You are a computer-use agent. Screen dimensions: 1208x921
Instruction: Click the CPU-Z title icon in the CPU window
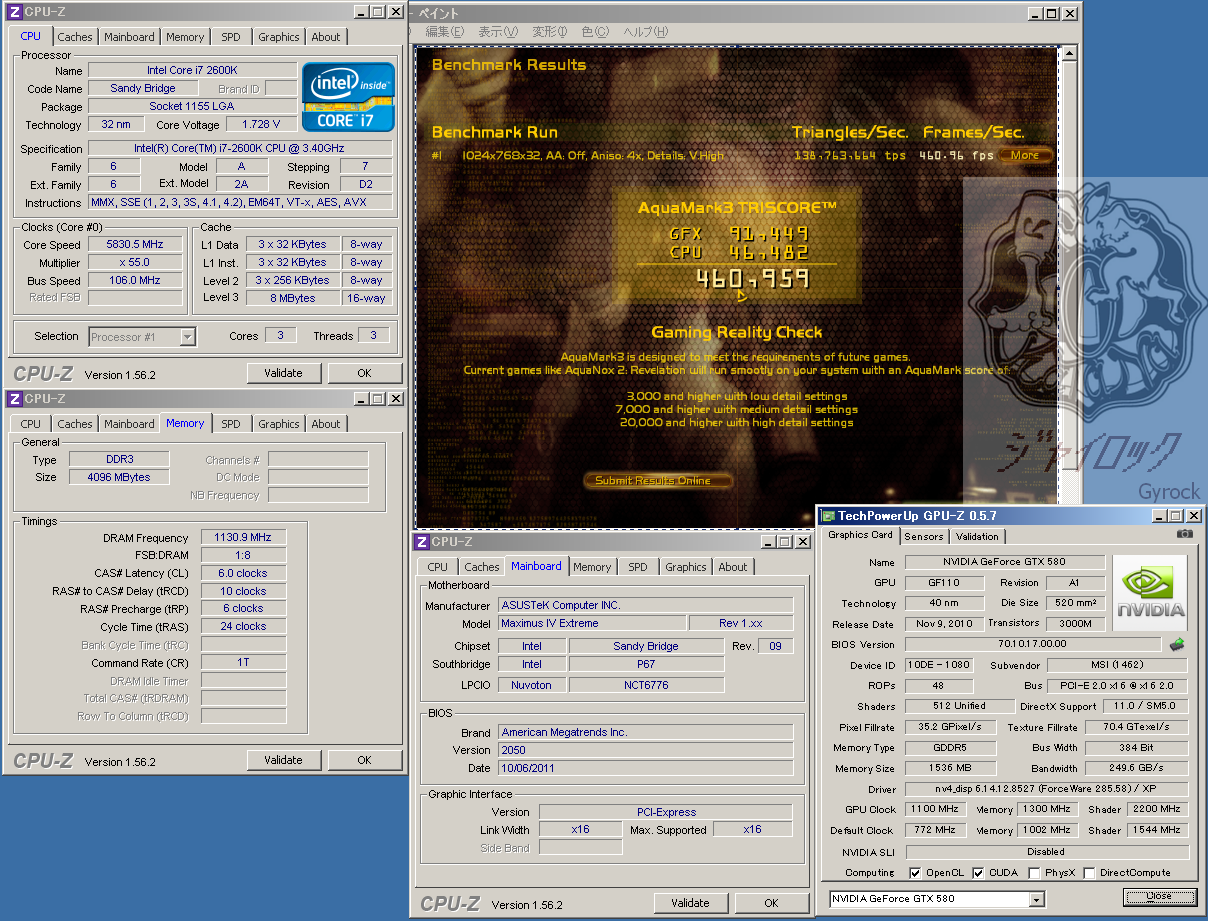(x=14, y=12)
